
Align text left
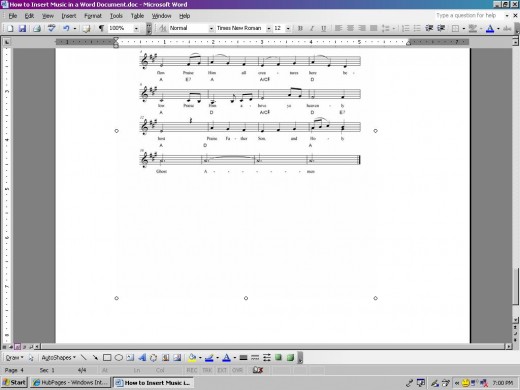tap(338, 28)
